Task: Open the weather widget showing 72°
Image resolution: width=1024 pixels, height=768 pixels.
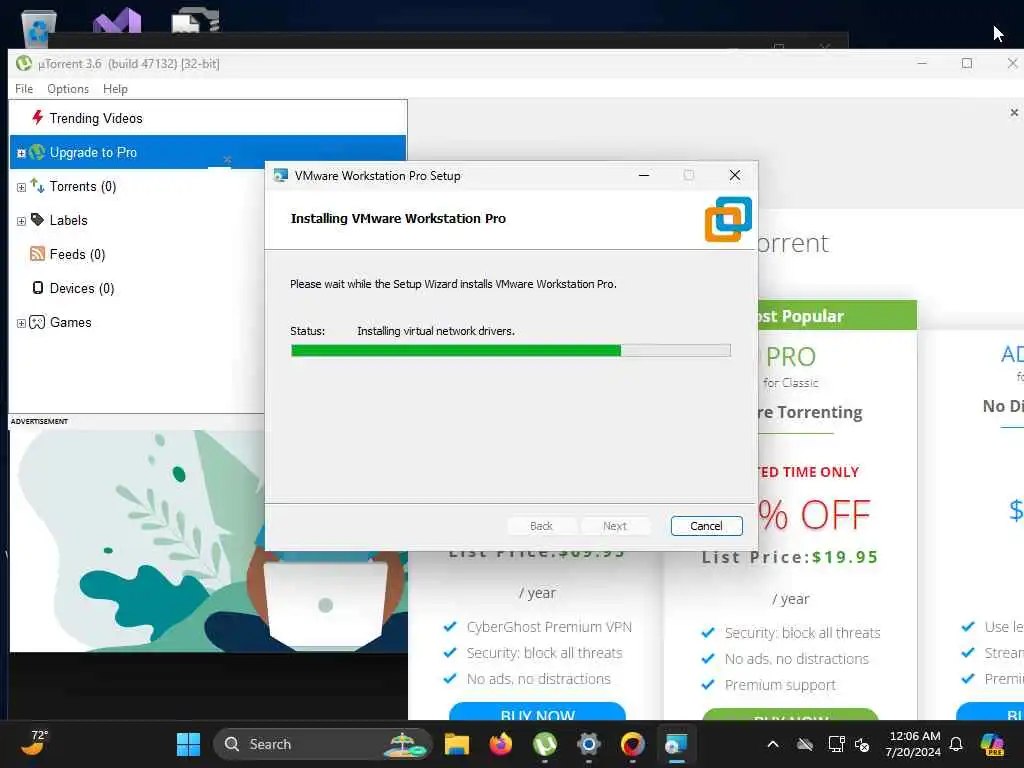Action: pos(34,743)
